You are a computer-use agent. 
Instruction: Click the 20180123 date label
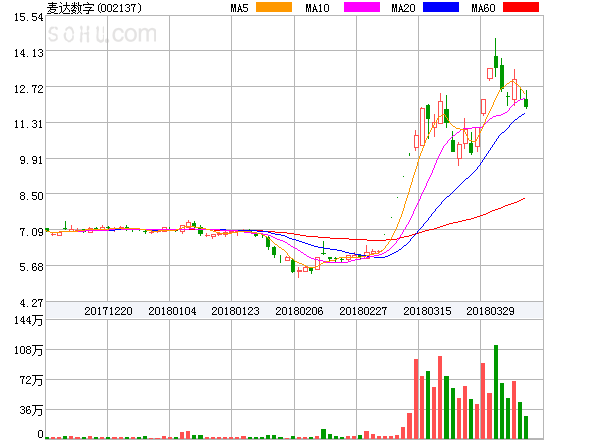(235, 311)
